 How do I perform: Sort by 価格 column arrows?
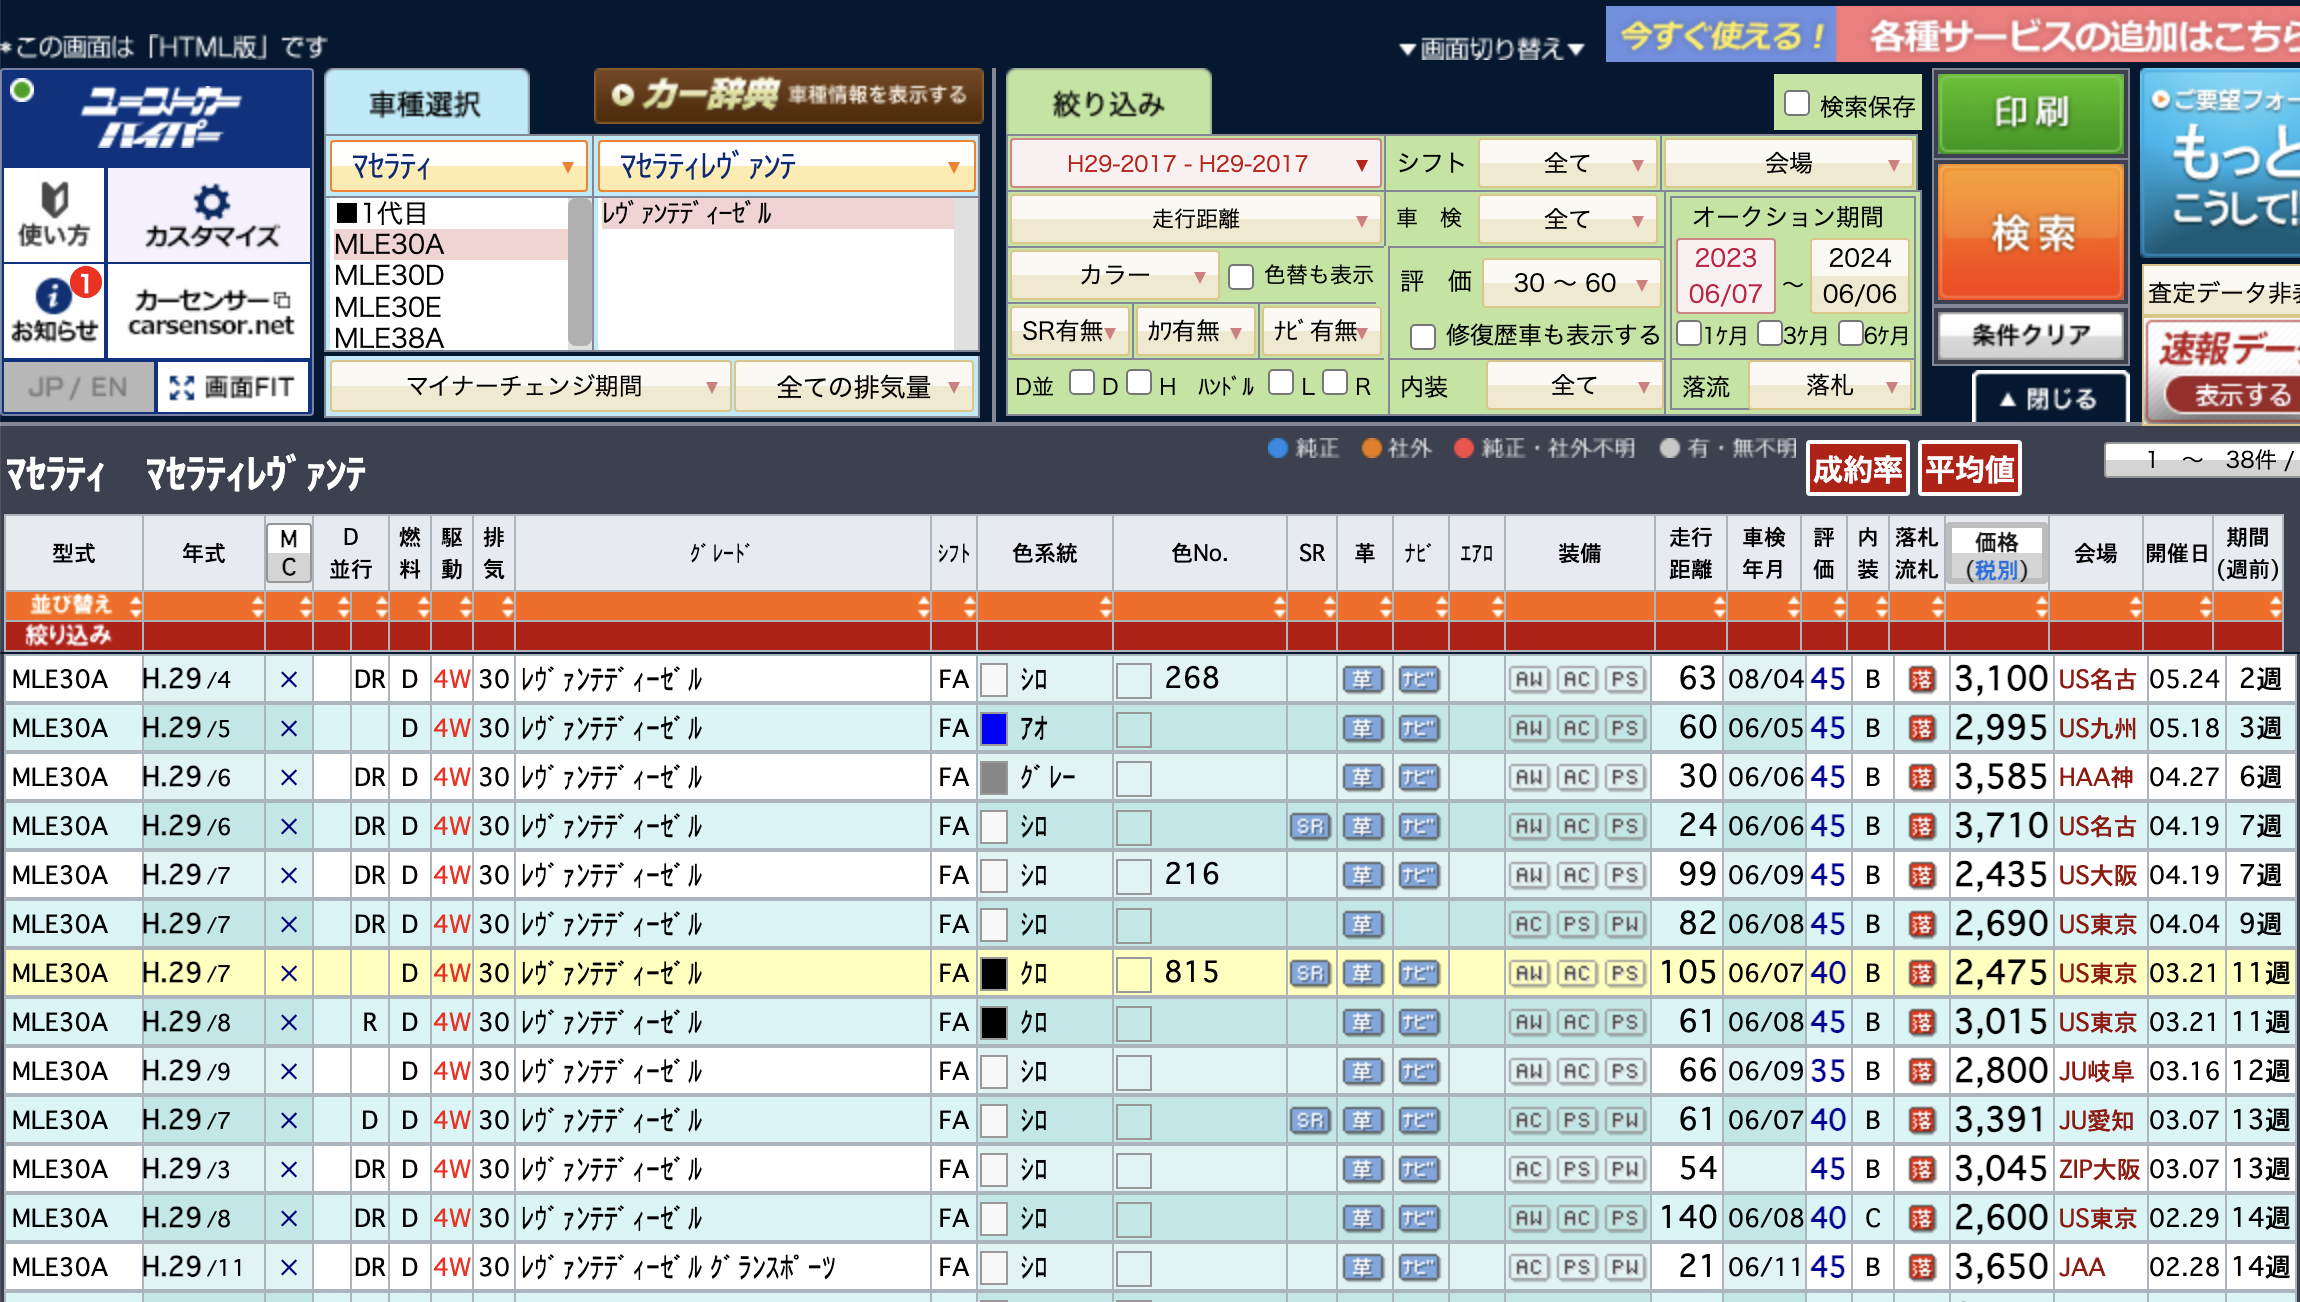2040,606
